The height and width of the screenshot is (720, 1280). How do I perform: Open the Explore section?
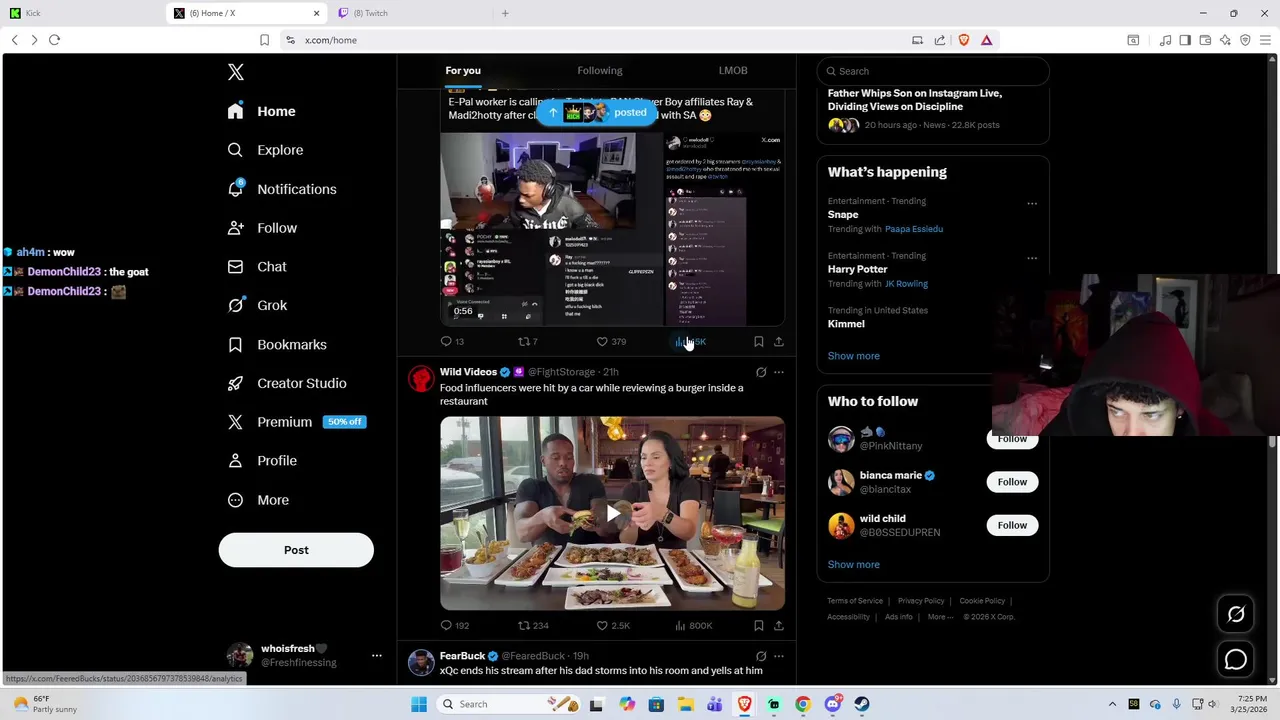click(265, 150)
